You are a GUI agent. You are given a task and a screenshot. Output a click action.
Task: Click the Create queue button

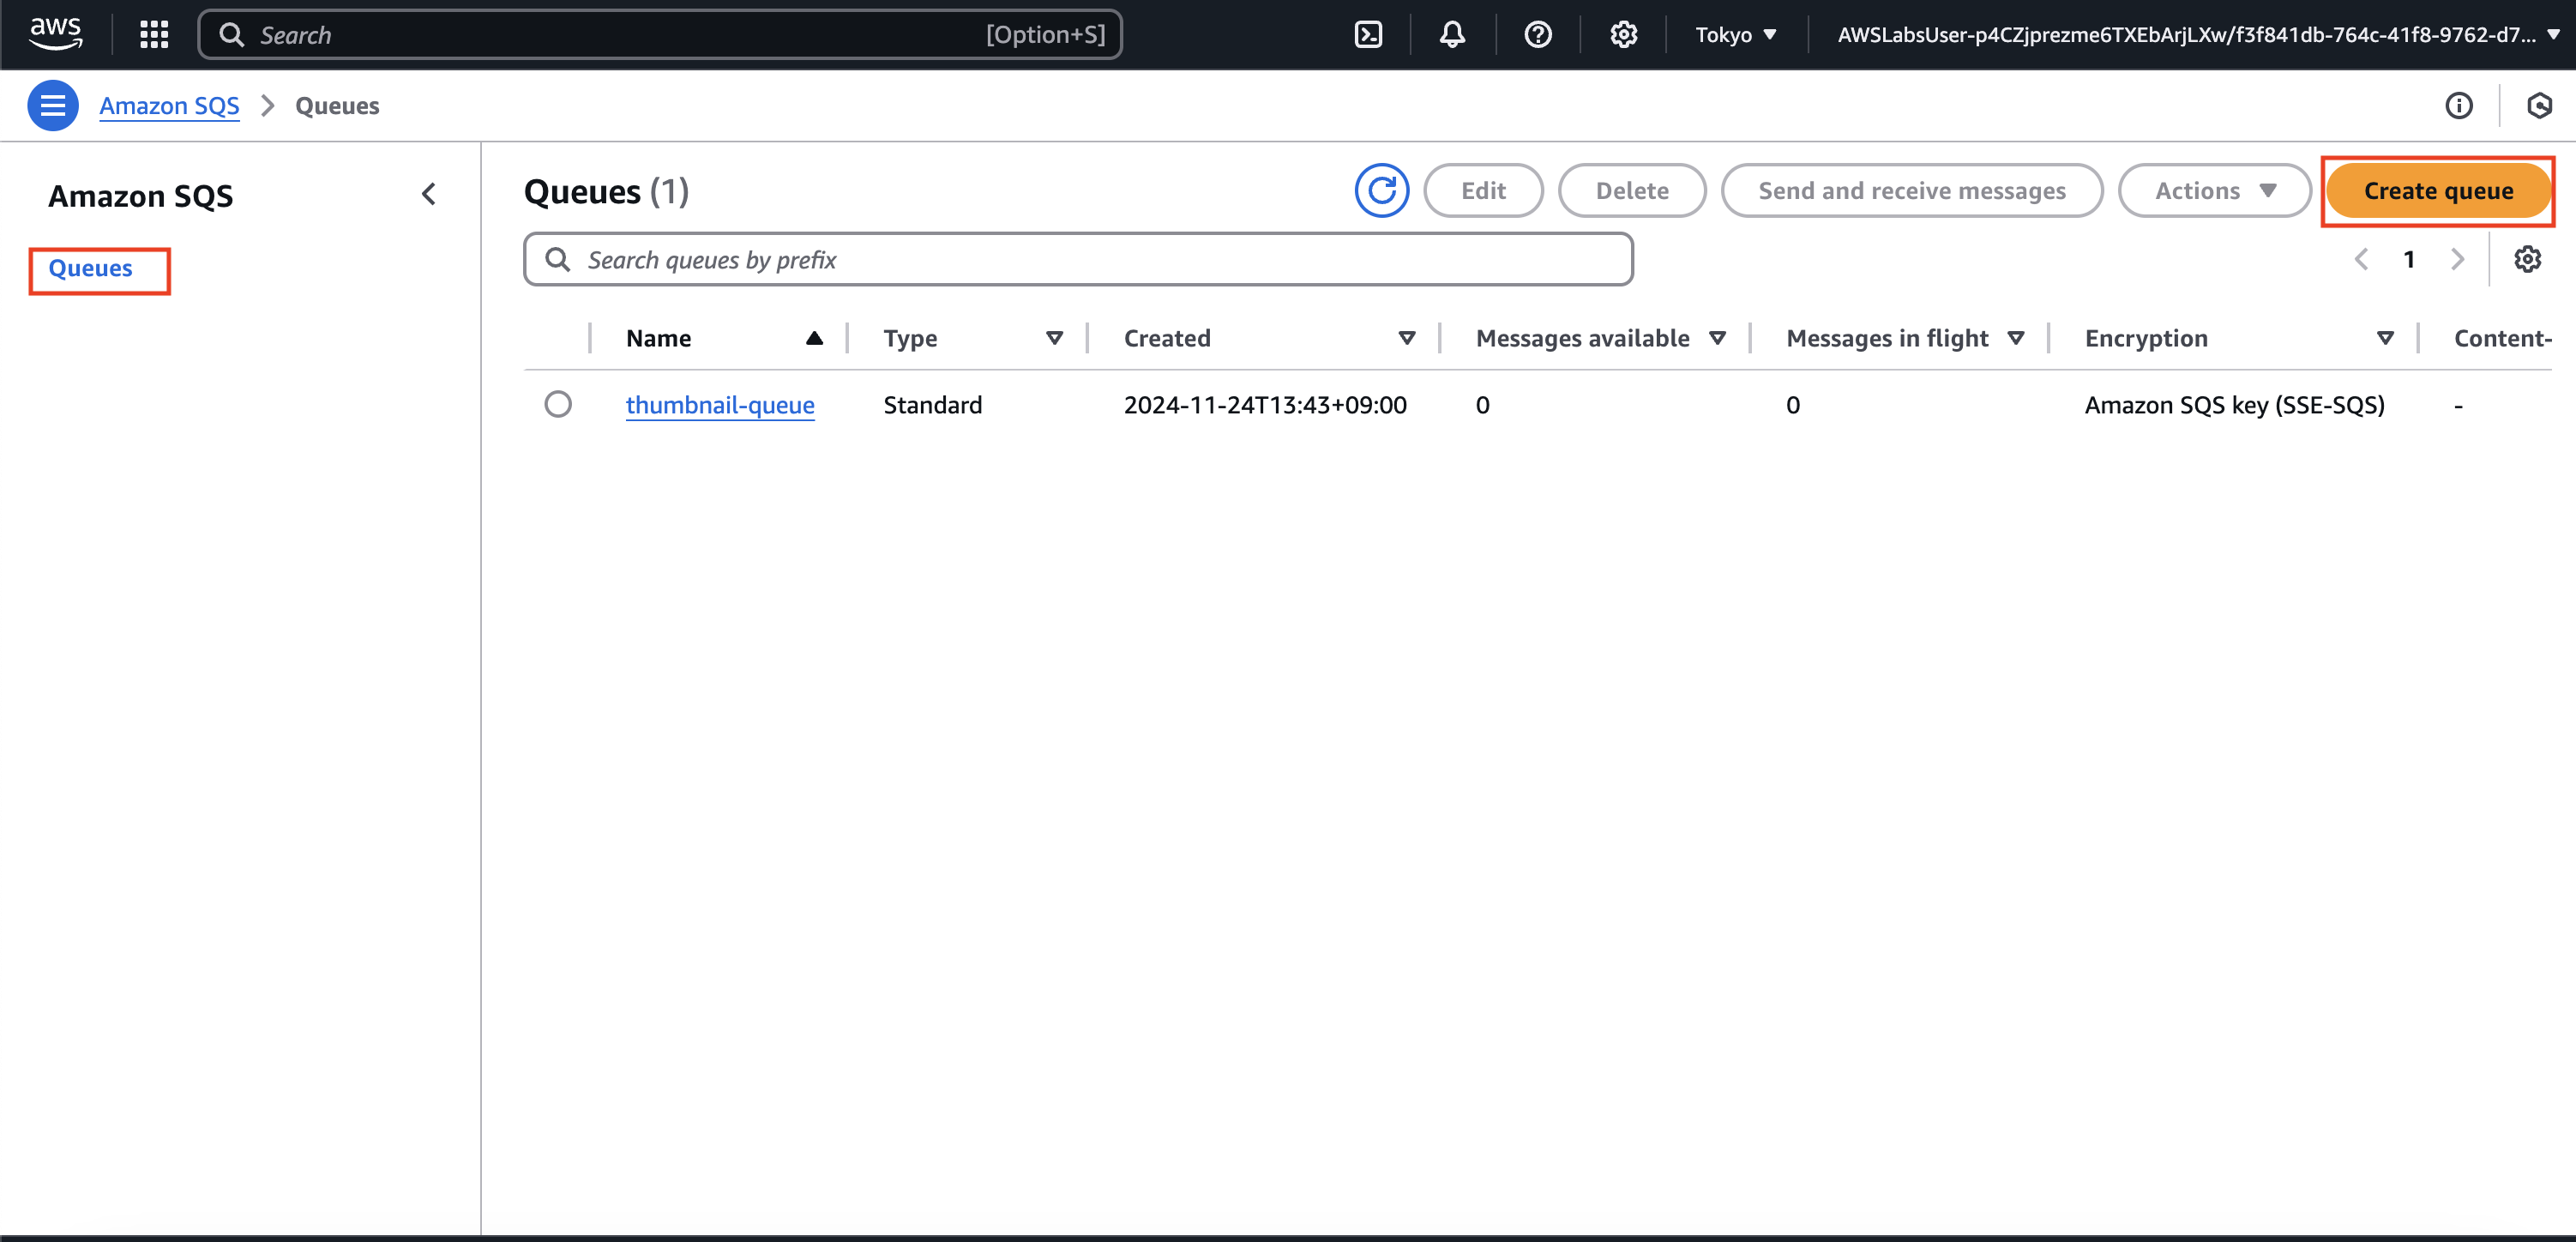coord(2438,190)
